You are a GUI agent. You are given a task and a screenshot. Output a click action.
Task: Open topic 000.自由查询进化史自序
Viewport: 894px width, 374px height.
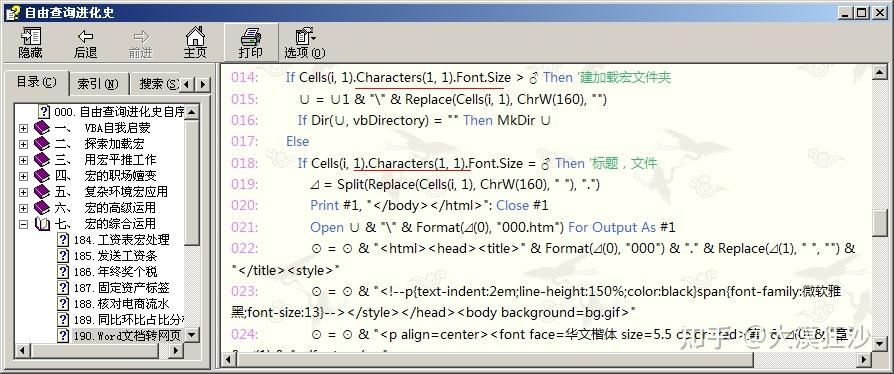click(x=120, y=112)
